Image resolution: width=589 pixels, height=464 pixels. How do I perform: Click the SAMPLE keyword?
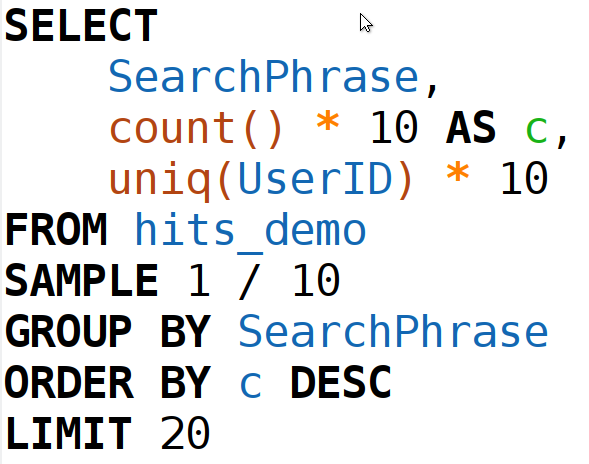(81, 280)
